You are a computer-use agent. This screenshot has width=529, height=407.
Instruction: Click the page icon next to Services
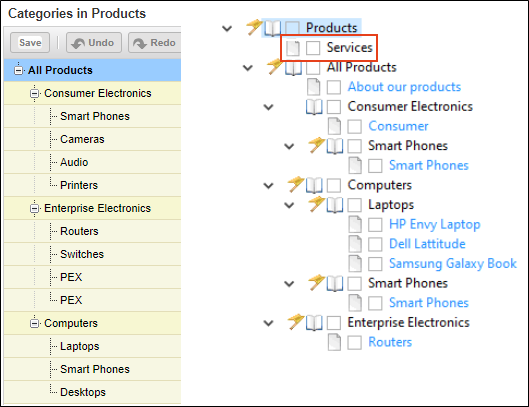(x=293, y=48)
